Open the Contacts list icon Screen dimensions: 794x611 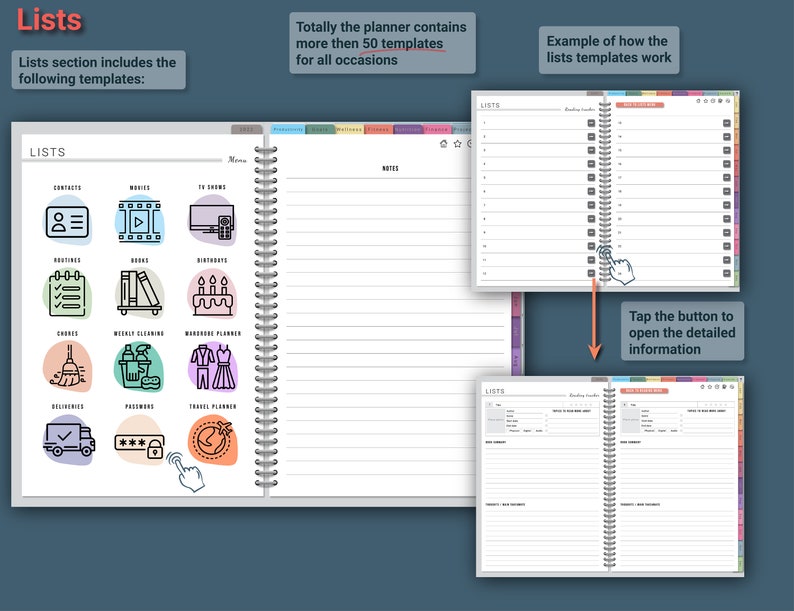tap(67, 221)
